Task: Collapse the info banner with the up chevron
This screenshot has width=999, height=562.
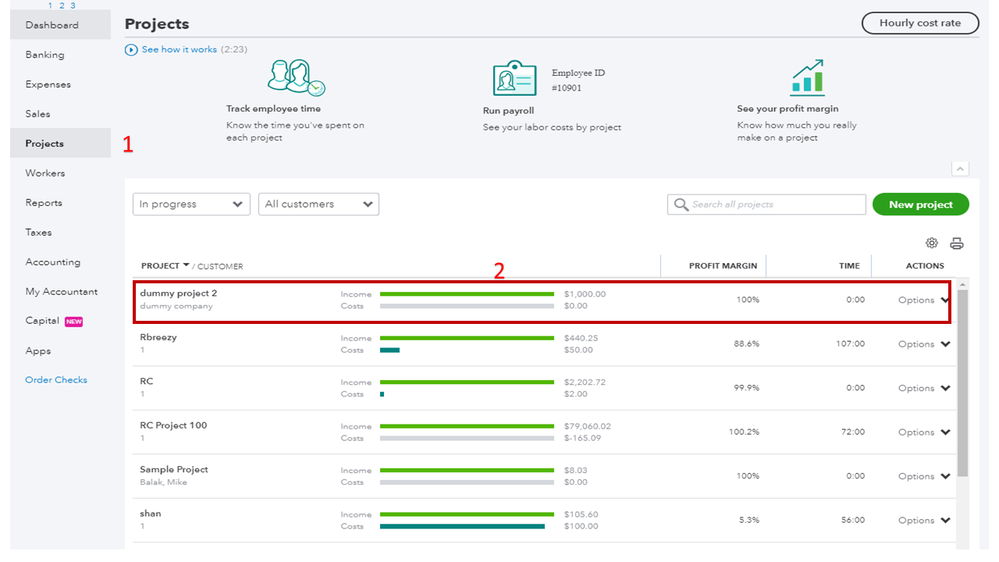Action: click(x=959, y=169)
